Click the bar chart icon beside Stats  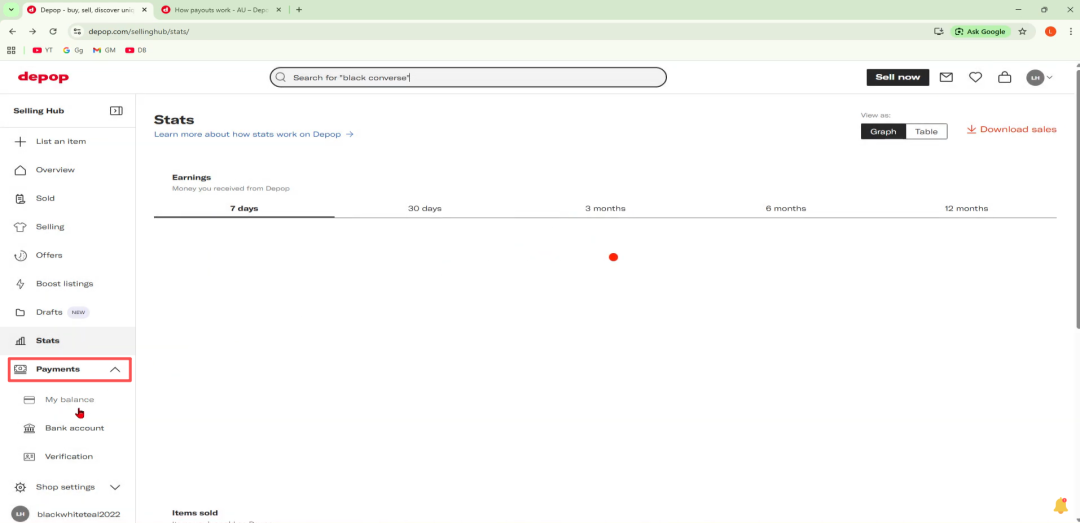[21, 340]
